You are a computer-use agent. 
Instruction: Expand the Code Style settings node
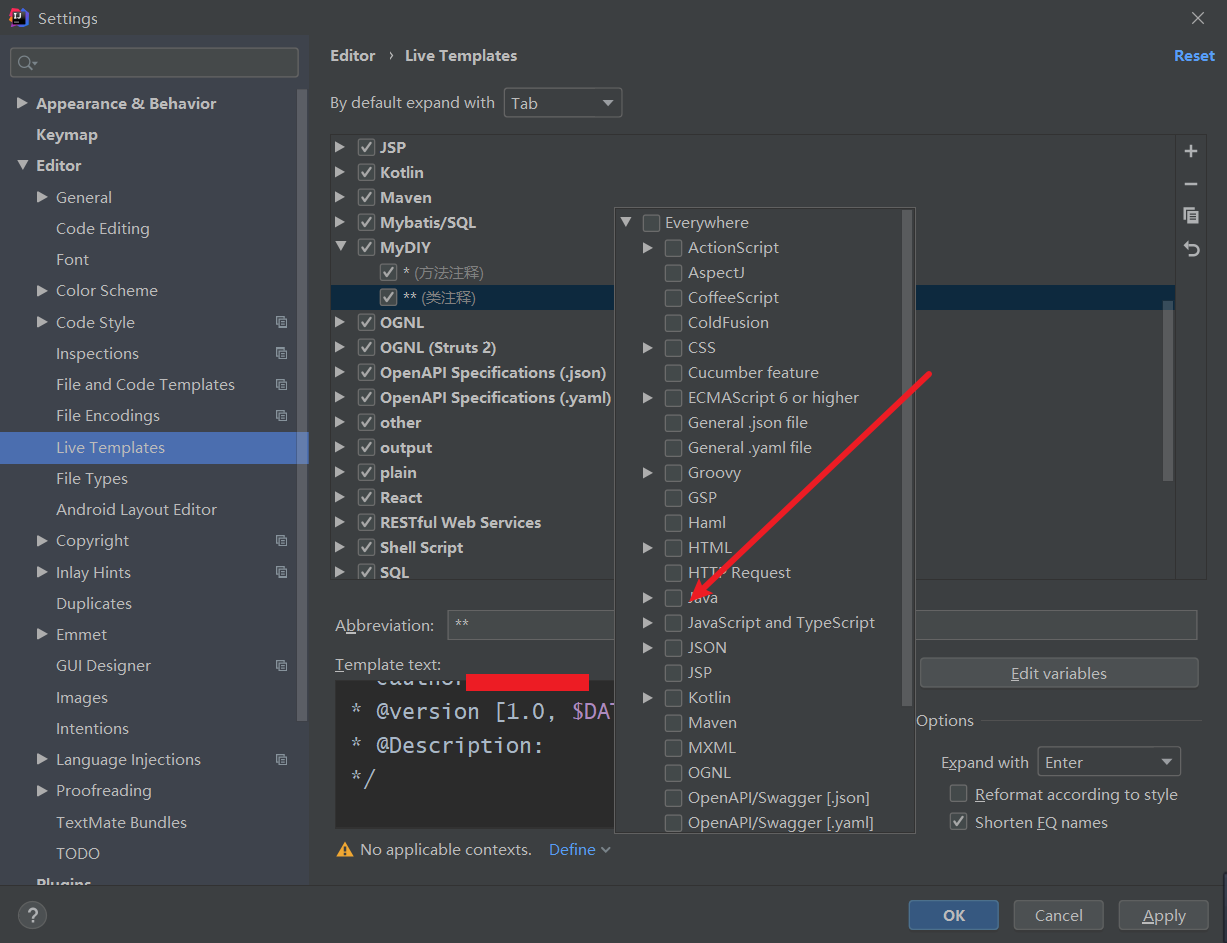[x=42, y=322]
